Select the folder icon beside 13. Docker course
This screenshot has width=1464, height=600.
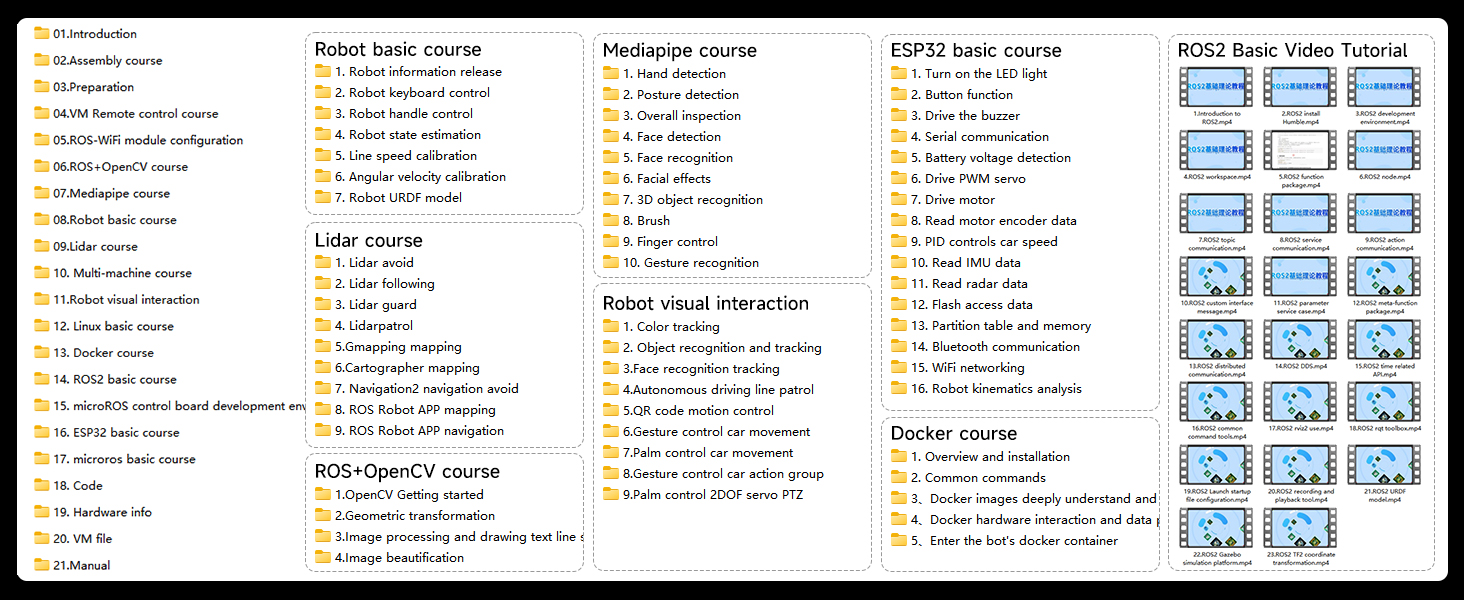click(x=42, y=352)
